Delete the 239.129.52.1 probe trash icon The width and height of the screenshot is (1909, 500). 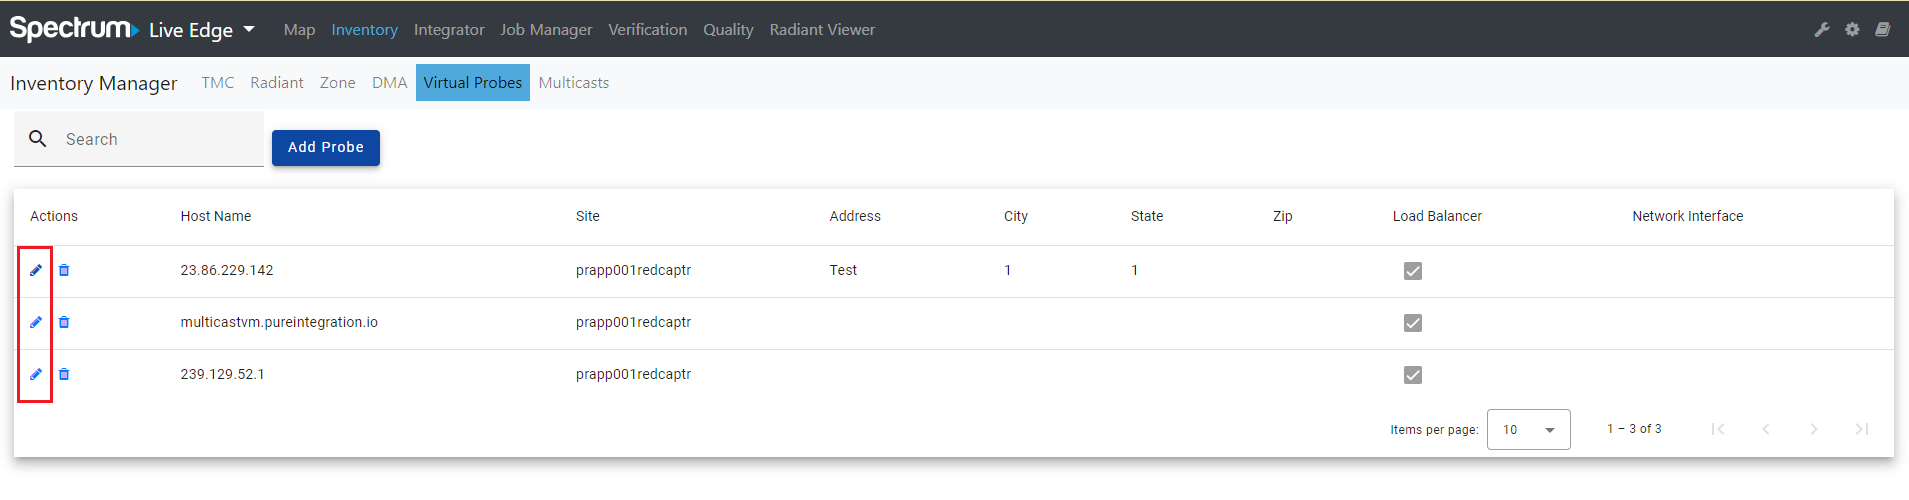[x=64, y=374]
